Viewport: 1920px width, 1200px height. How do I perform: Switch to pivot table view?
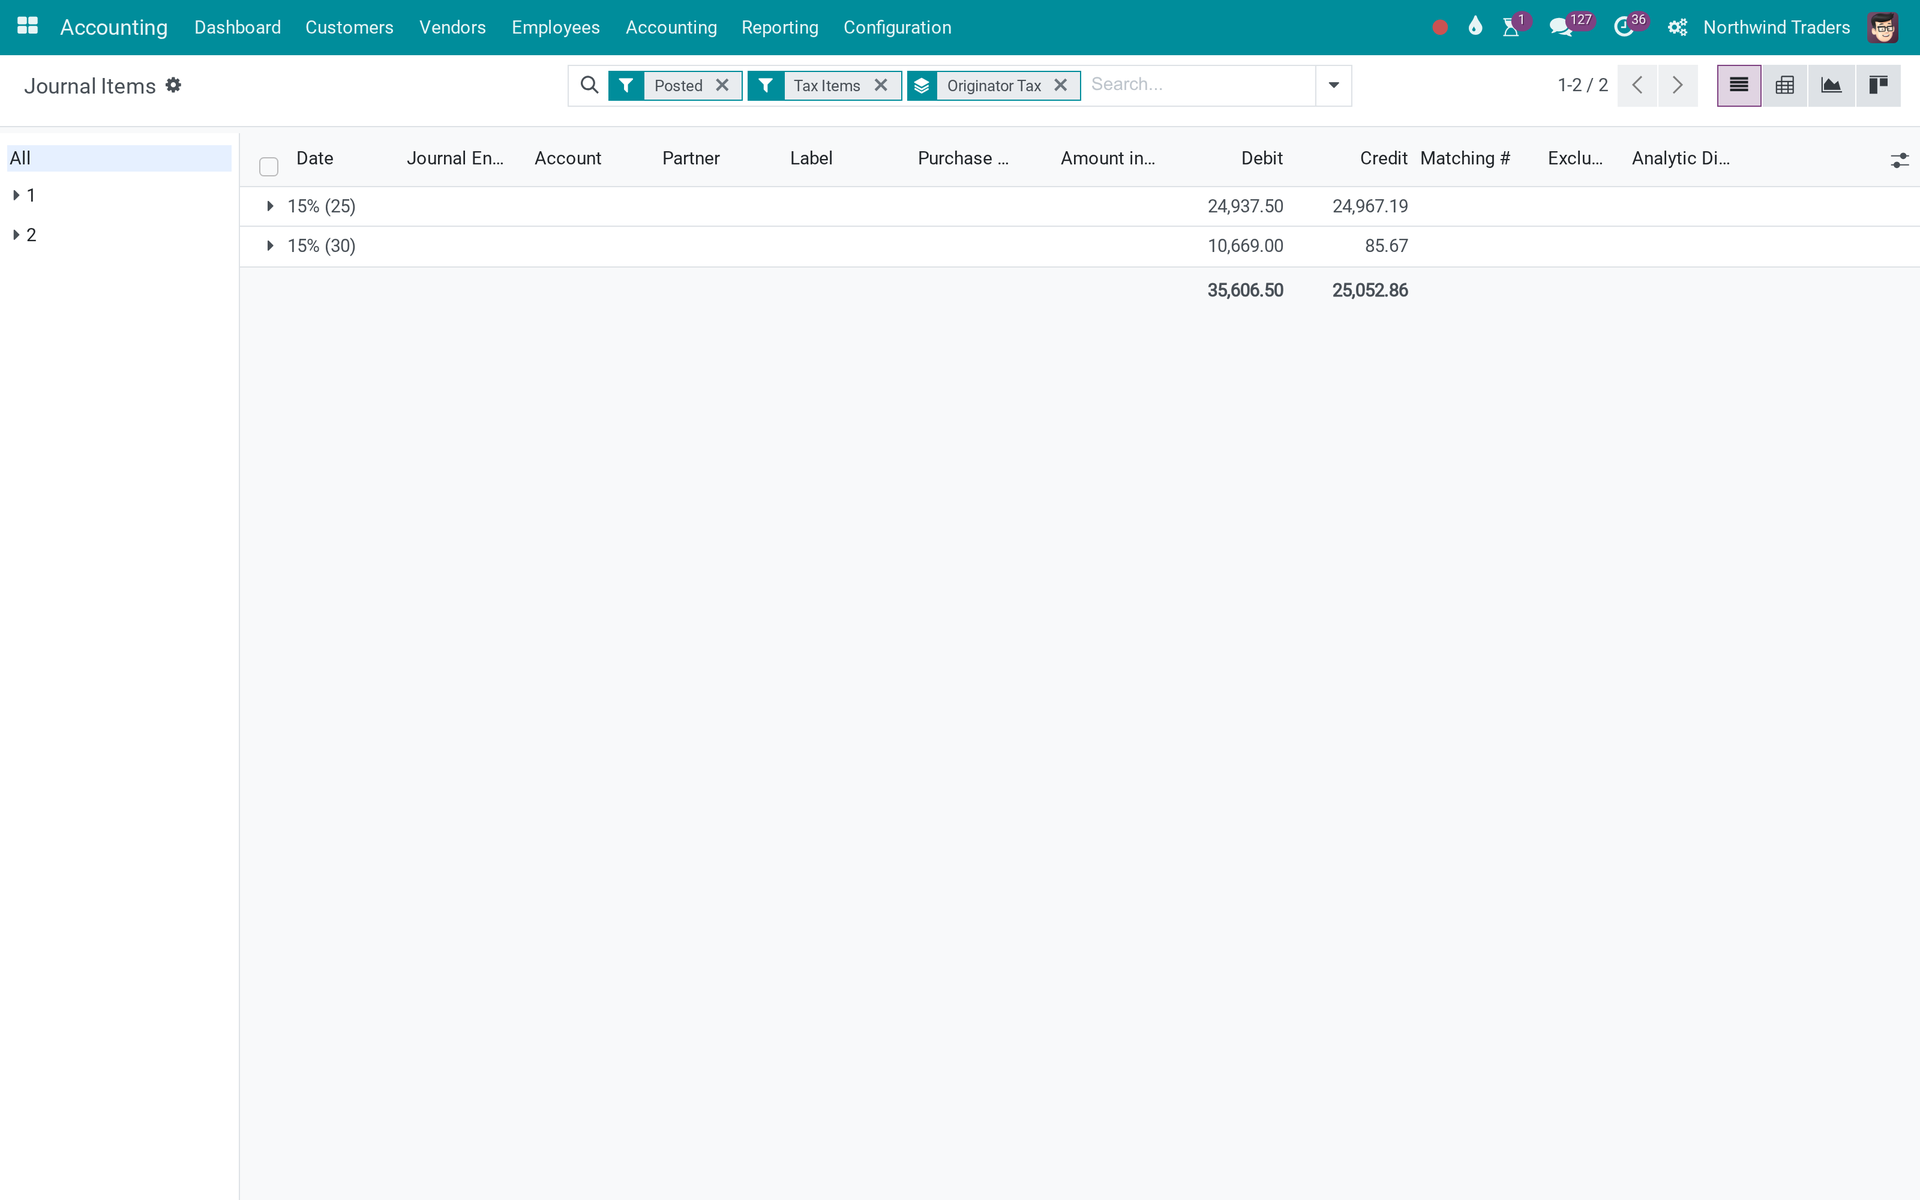pyautogui.click(x=1785, y=86)
